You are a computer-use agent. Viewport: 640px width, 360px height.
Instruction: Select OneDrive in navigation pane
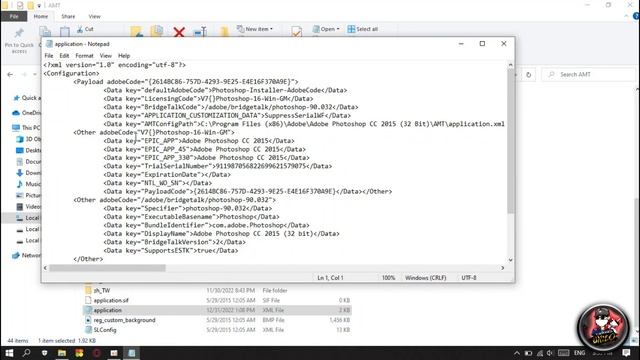(27, 113)
